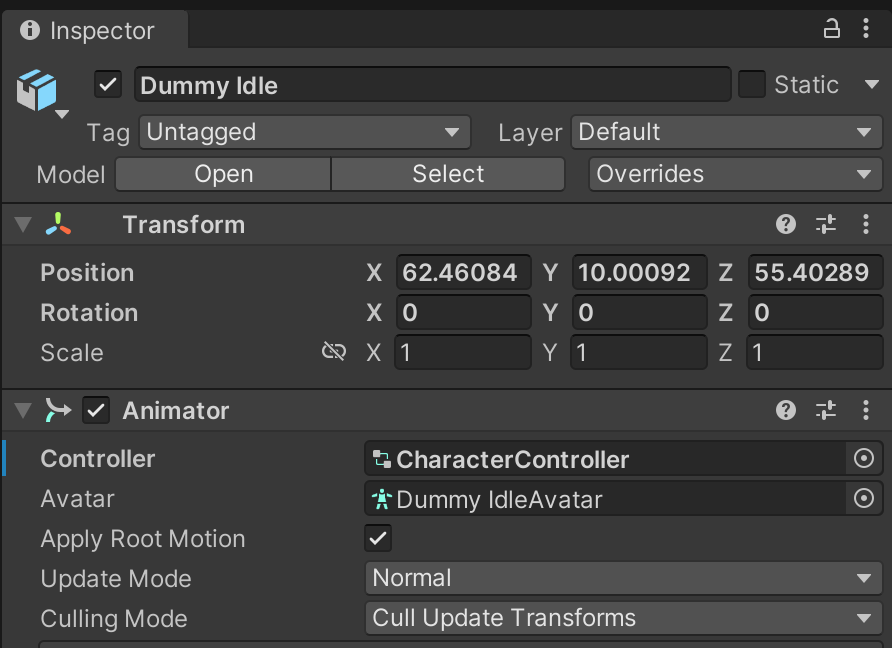Click Controller object picker circle
Screen dimensions: 892x648
click(864, 459)
